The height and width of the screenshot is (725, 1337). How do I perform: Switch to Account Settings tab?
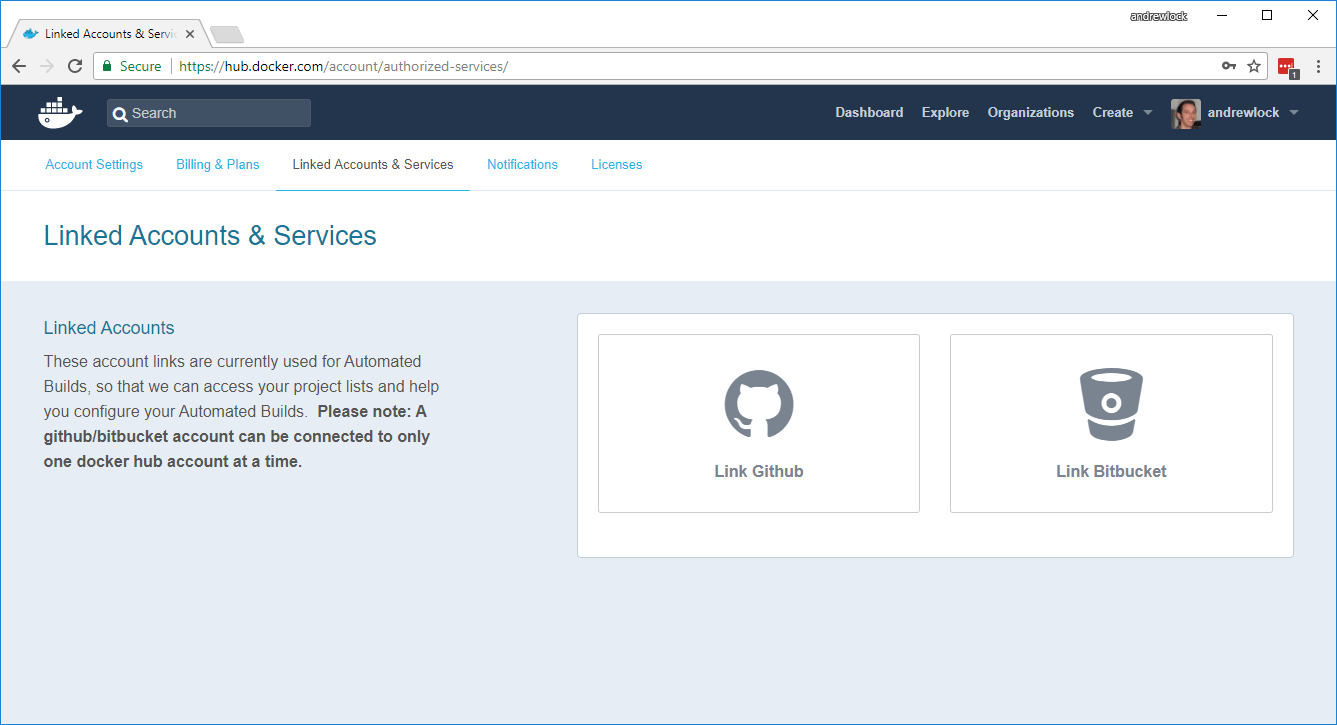click(x=94, y=165)
